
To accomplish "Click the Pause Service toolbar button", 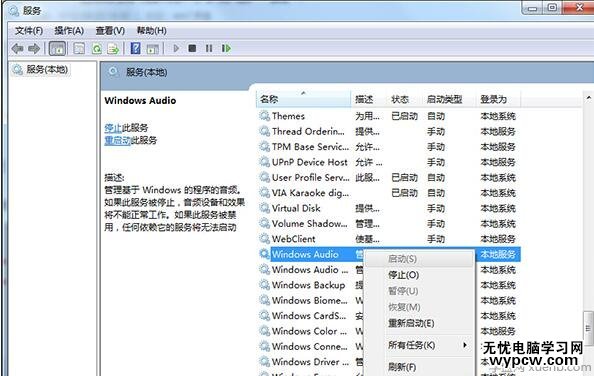I will click(209, 48).
